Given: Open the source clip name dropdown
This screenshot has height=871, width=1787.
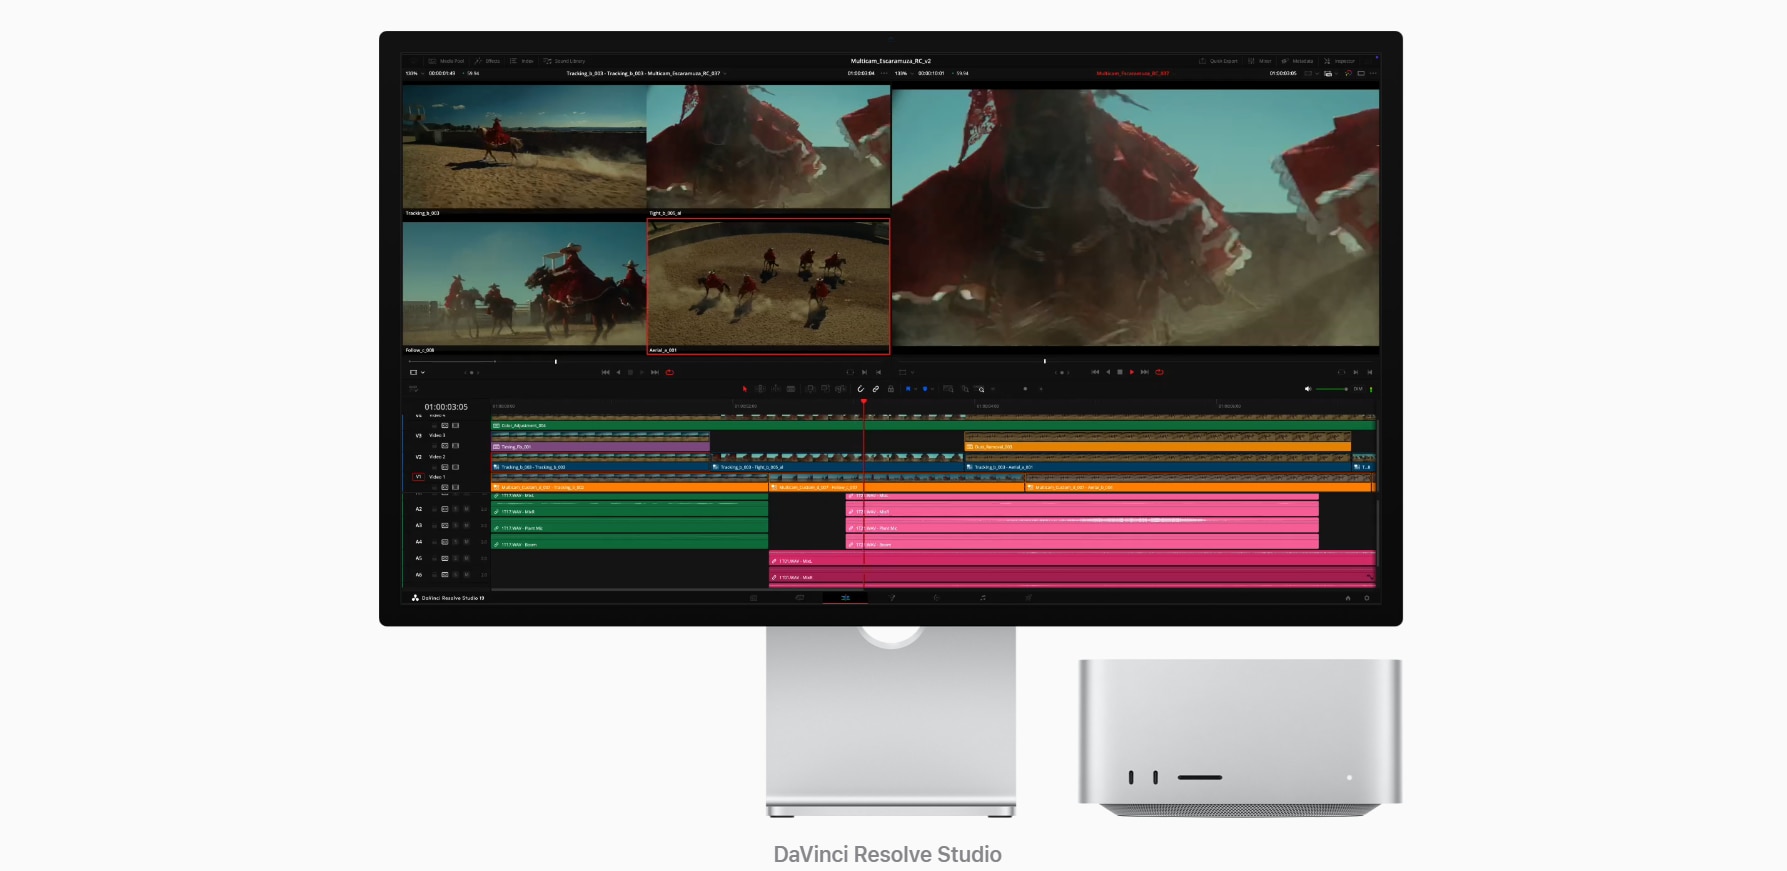Looking at the screenshot, I should pos(646,73).
